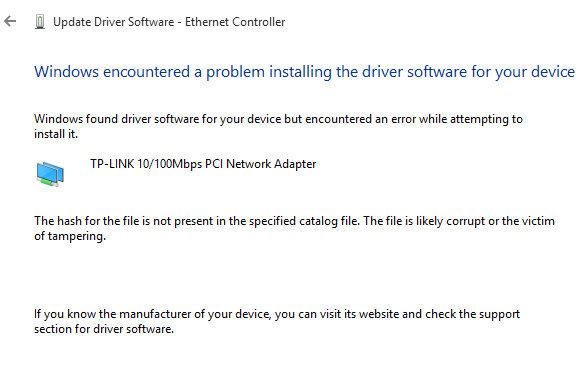Select the 'Update Driver Software - Ethernet Controller' title
The height and width of the screenshot is (382, 586).
pos(169,22)
